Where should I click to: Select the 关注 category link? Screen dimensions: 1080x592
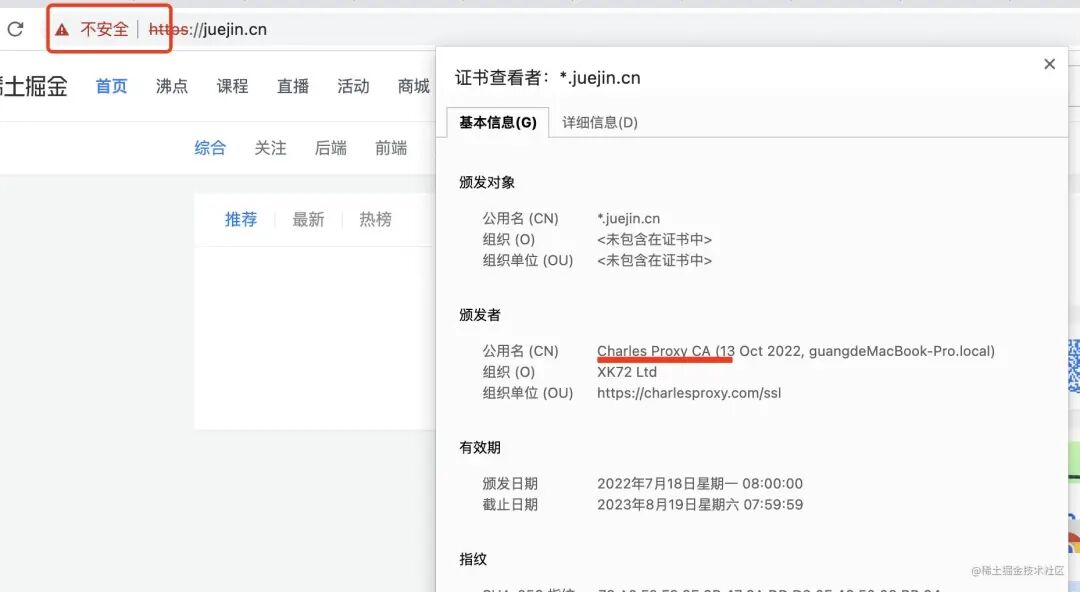coord(270,147)
